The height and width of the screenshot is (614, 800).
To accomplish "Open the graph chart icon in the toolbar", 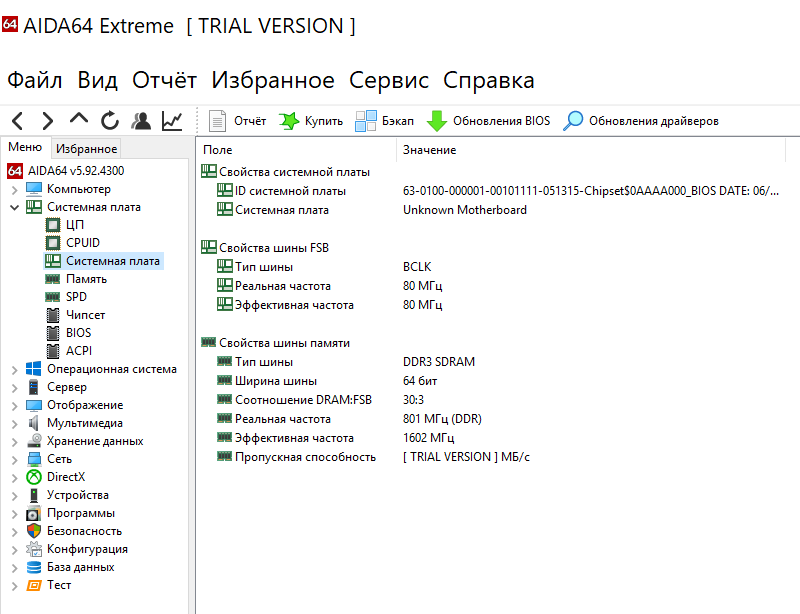I will point(172,121).
